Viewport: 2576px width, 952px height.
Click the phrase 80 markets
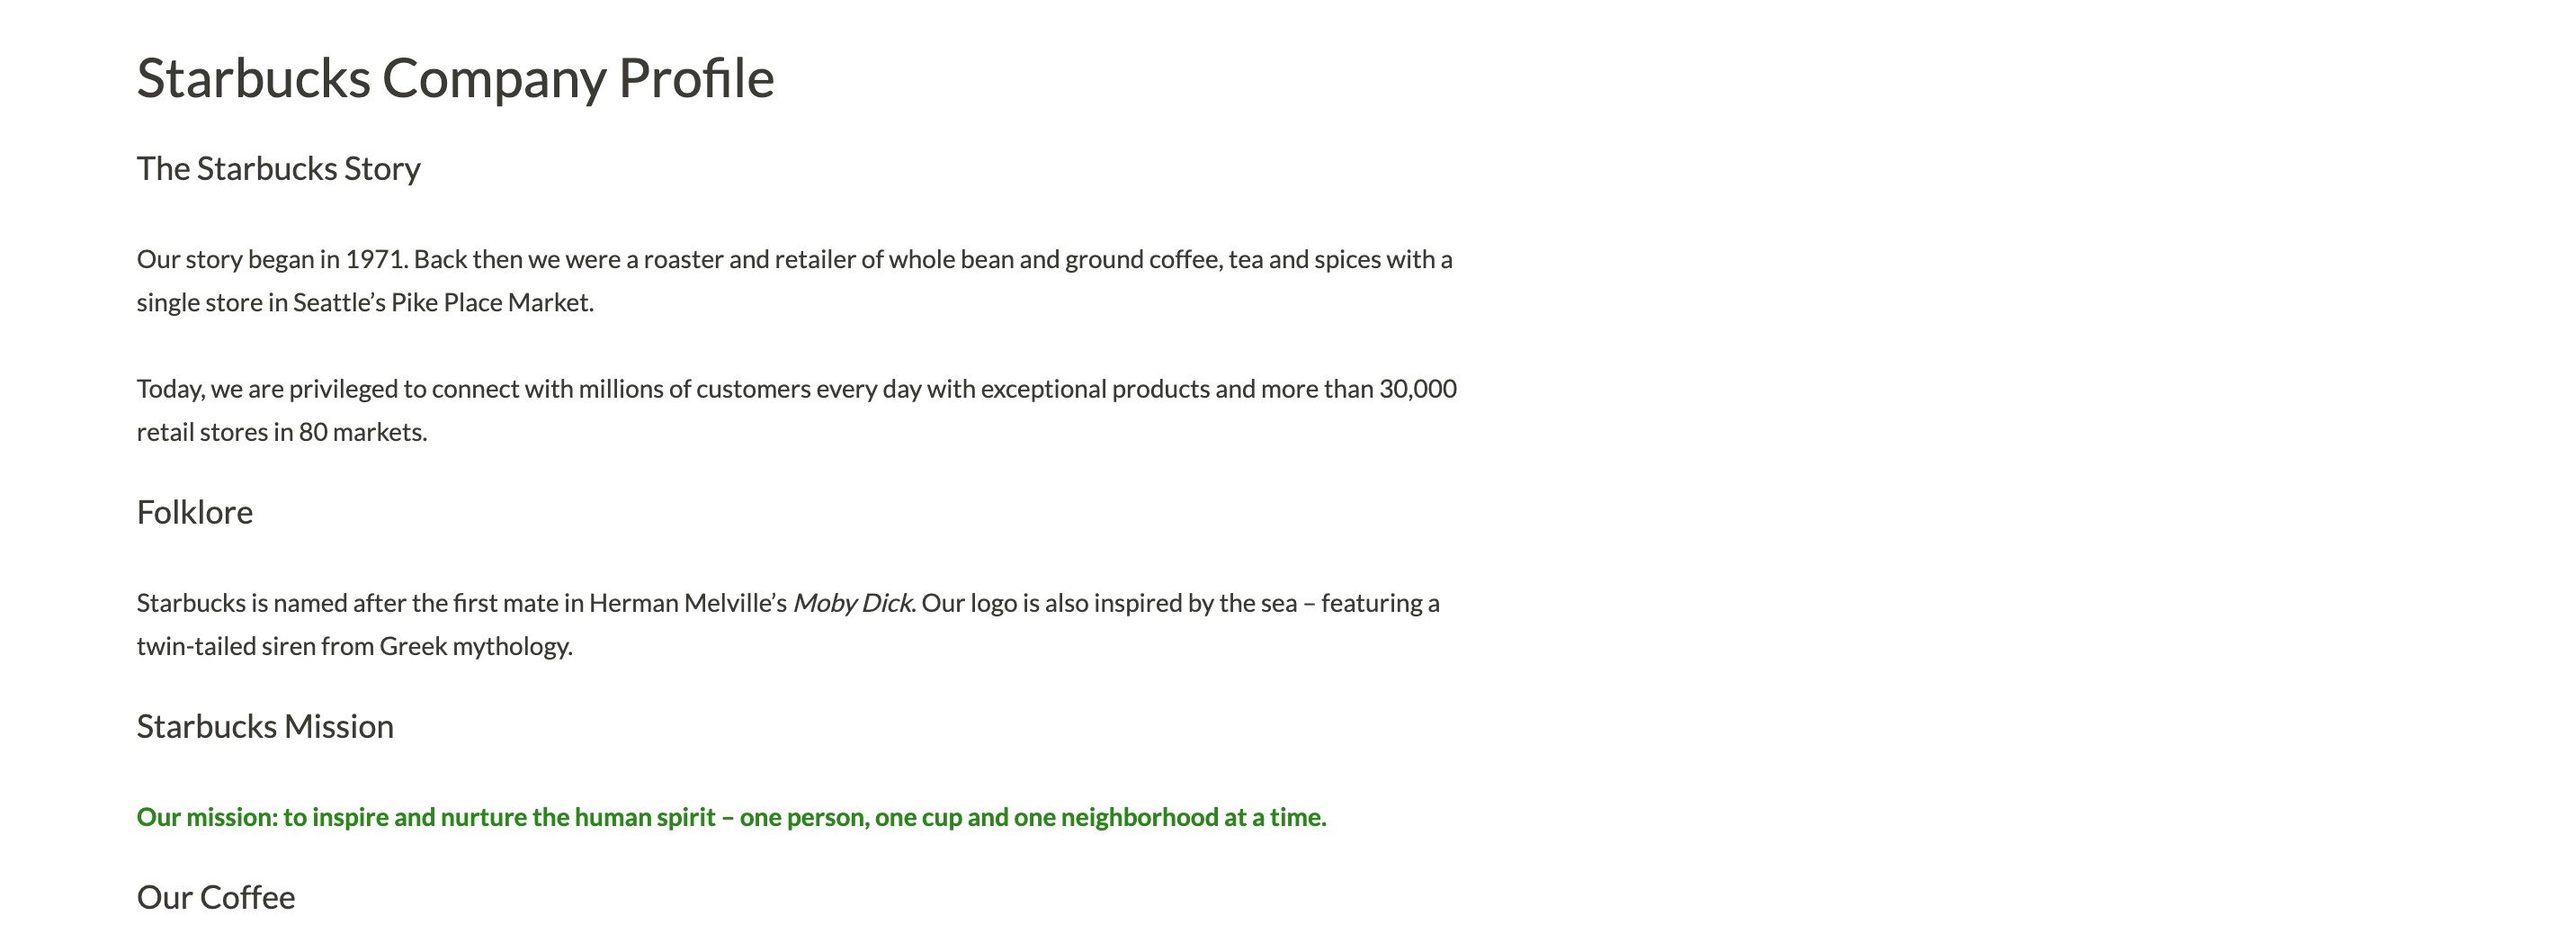pos(362,432)
